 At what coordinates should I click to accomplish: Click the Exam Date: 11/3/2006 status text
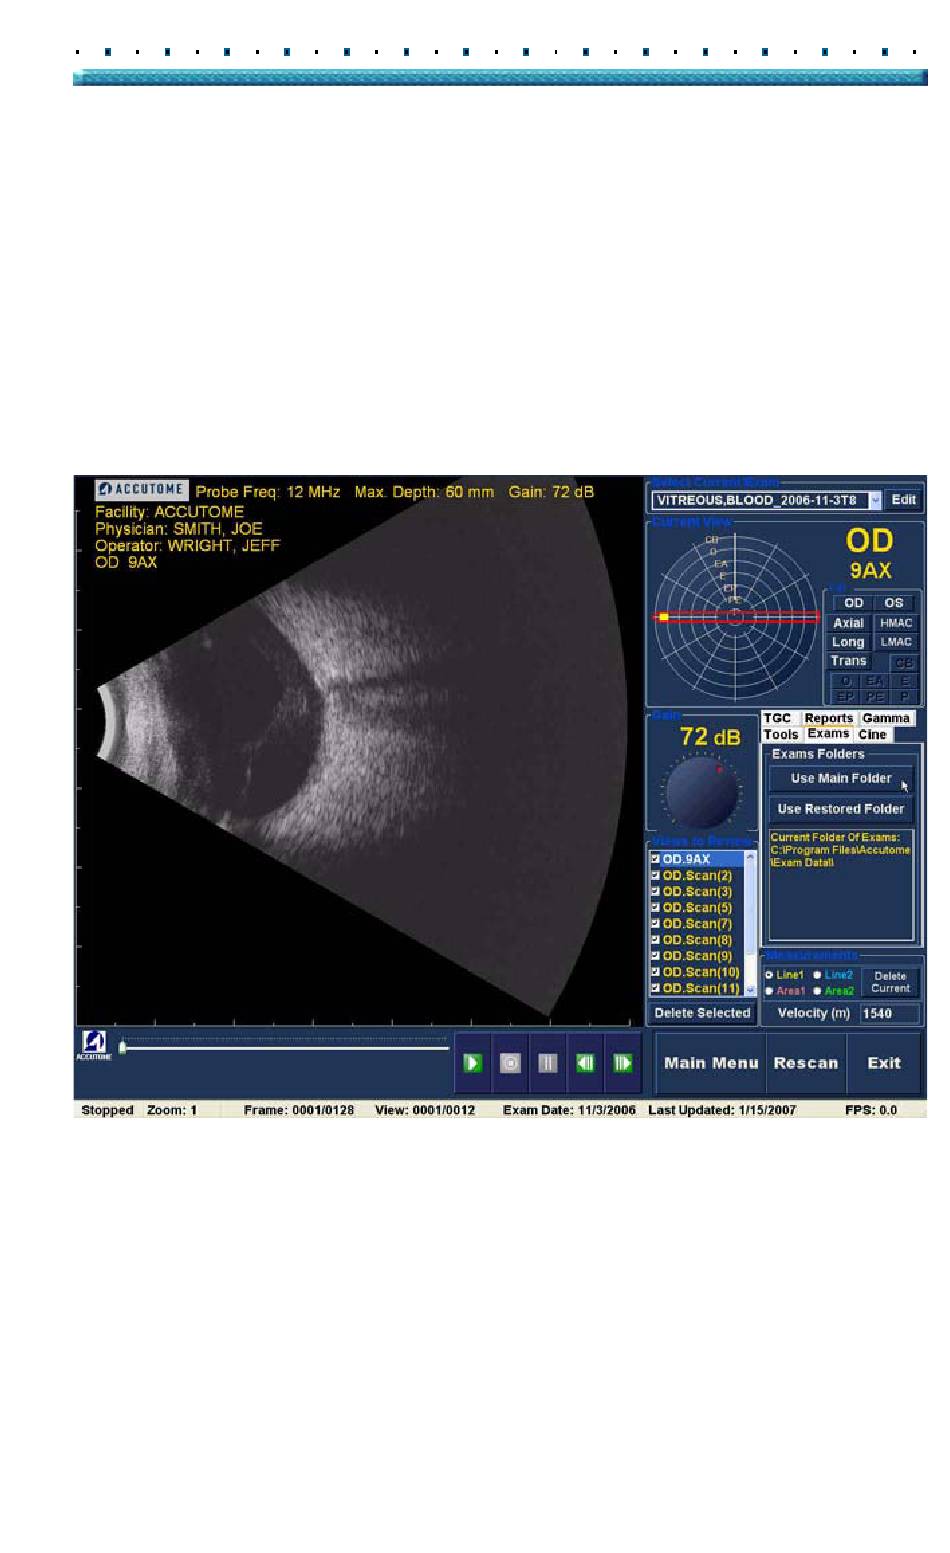[x=569, y=1110]
